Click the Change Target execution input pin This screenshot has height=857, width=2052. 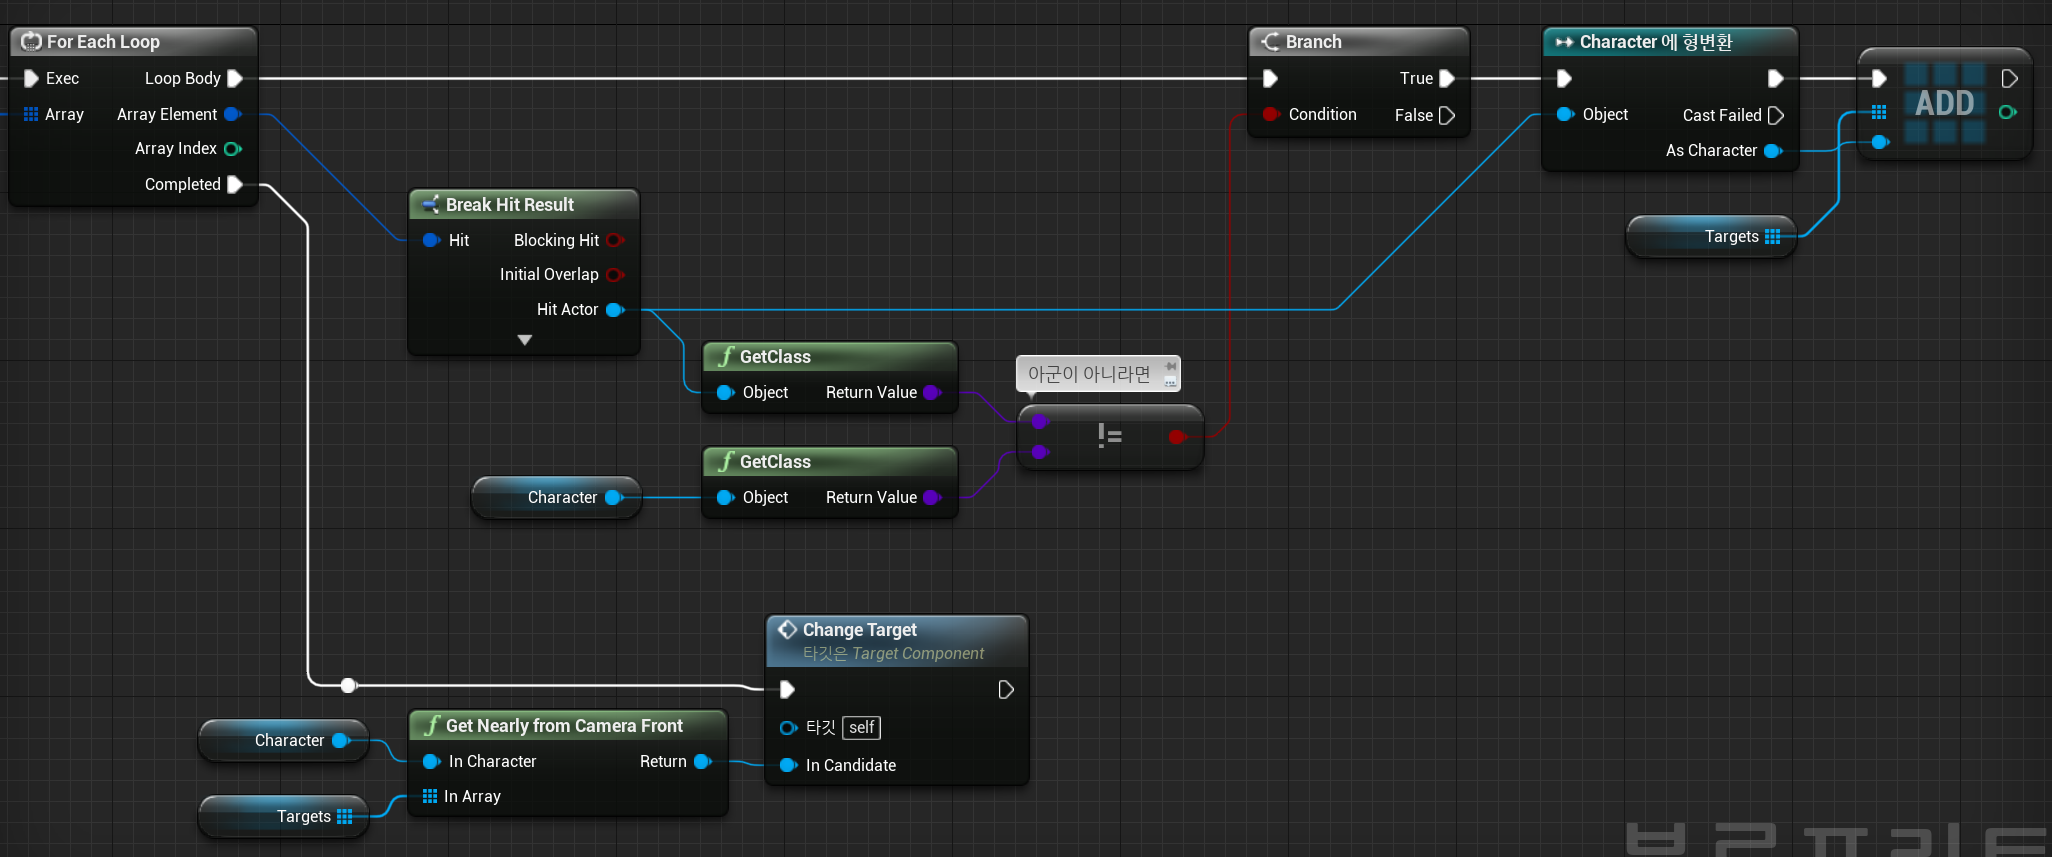click(x=787, y=689)
